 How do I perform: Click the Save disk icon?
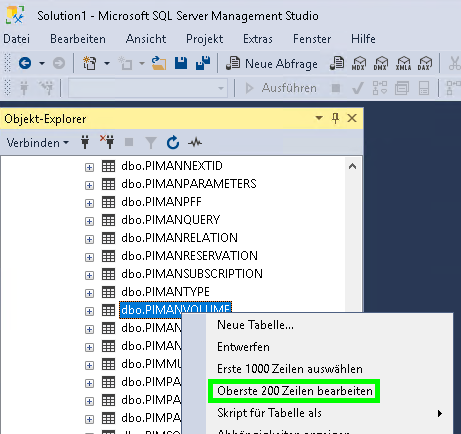coord(181,63)
